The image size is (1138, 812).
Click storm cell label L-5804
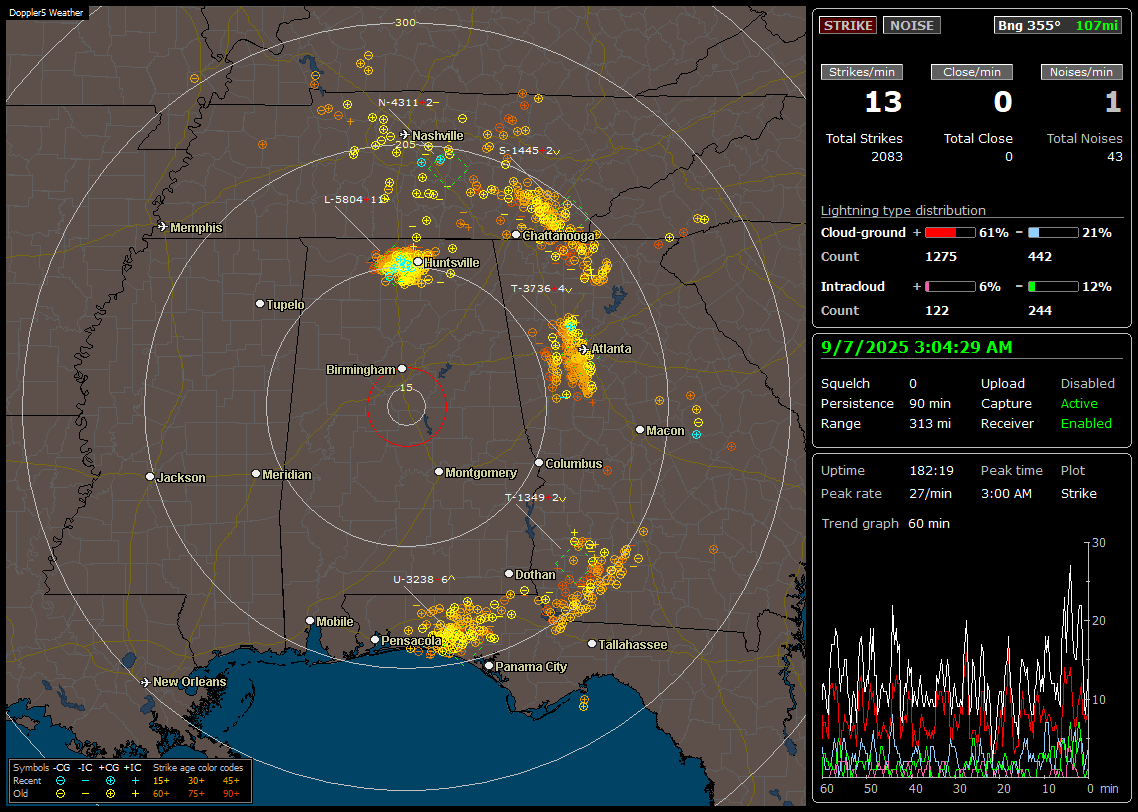356,200
